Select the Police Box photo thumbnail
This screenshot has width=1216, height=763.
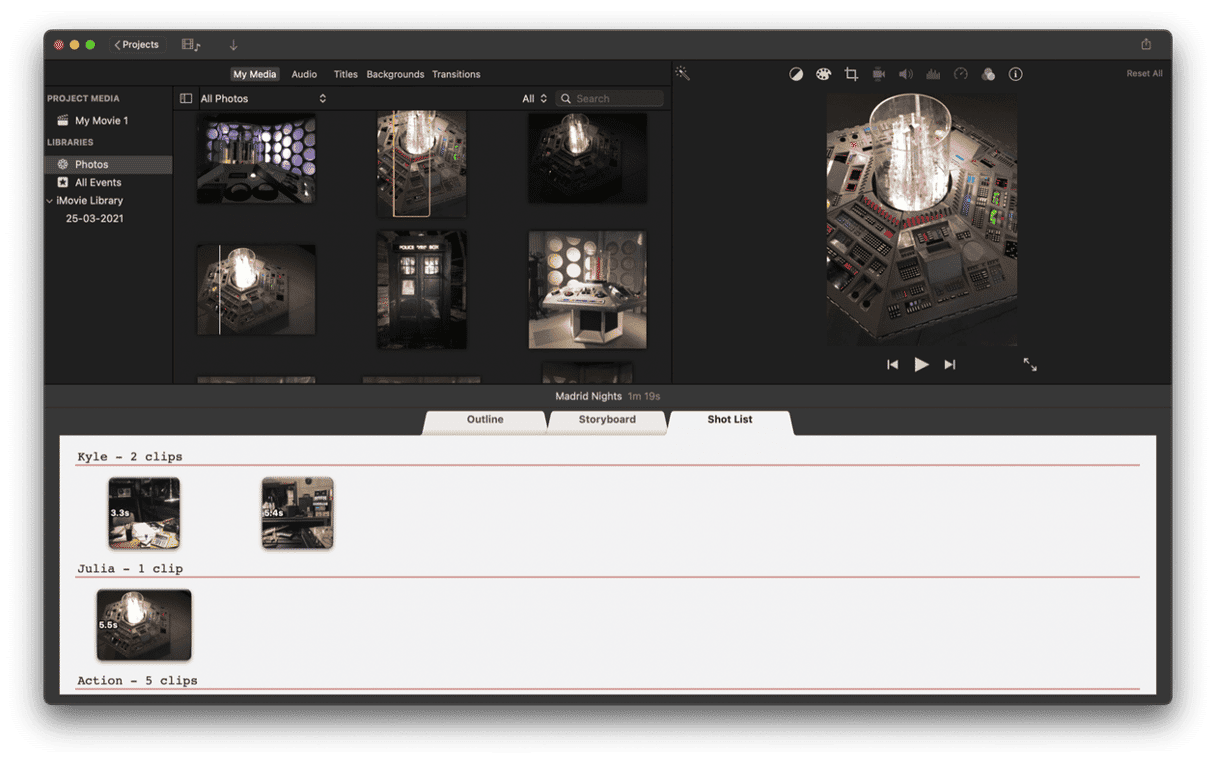[421, 290]
